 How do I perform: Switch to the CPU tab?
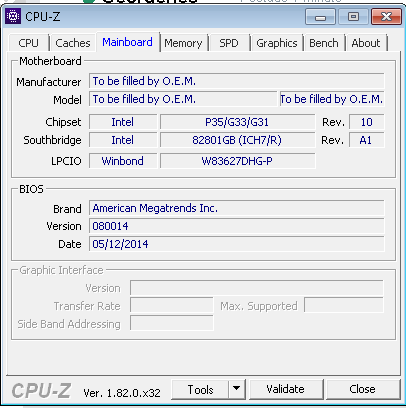(28, 43)
